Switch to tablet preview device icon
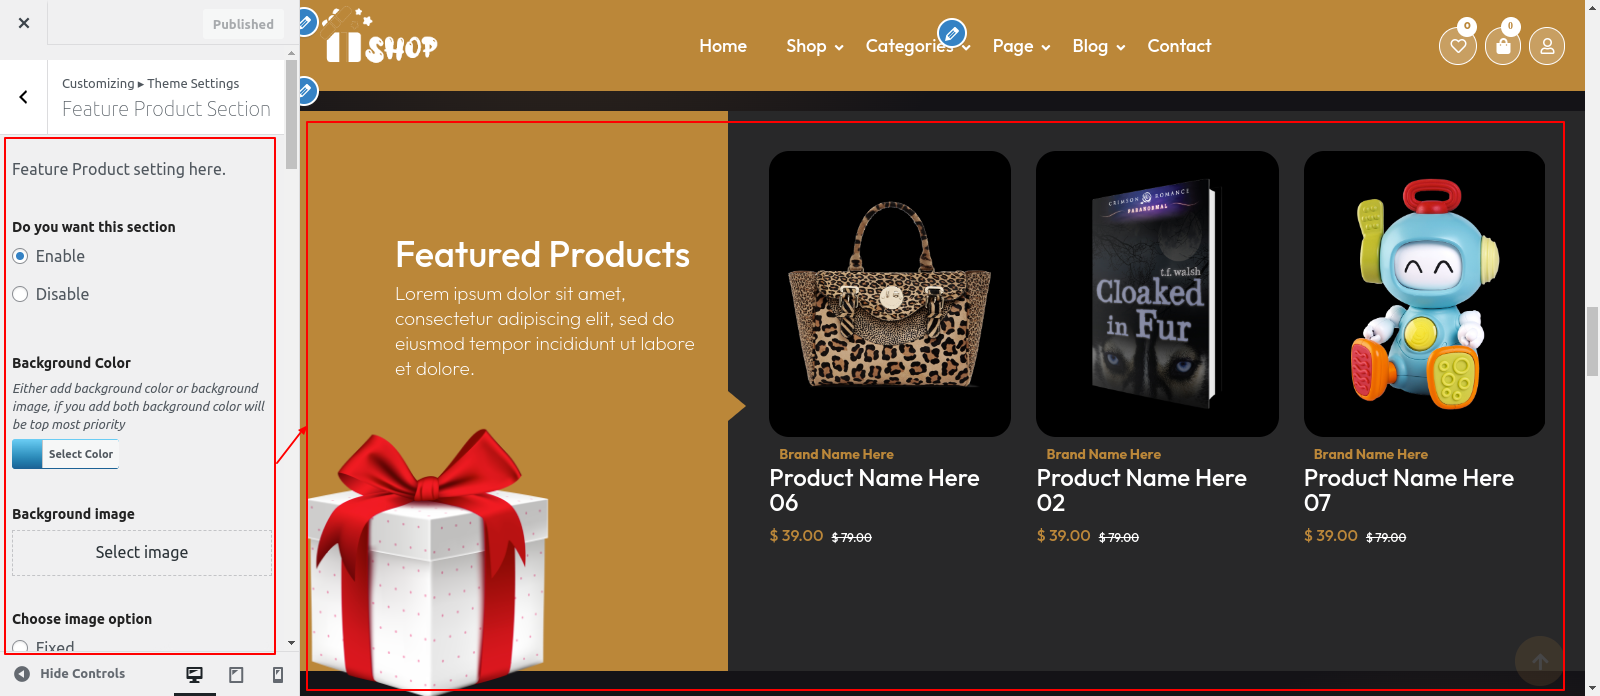Image resolution: width=1600 pixels, height=696 pixels. pos(236,675)
